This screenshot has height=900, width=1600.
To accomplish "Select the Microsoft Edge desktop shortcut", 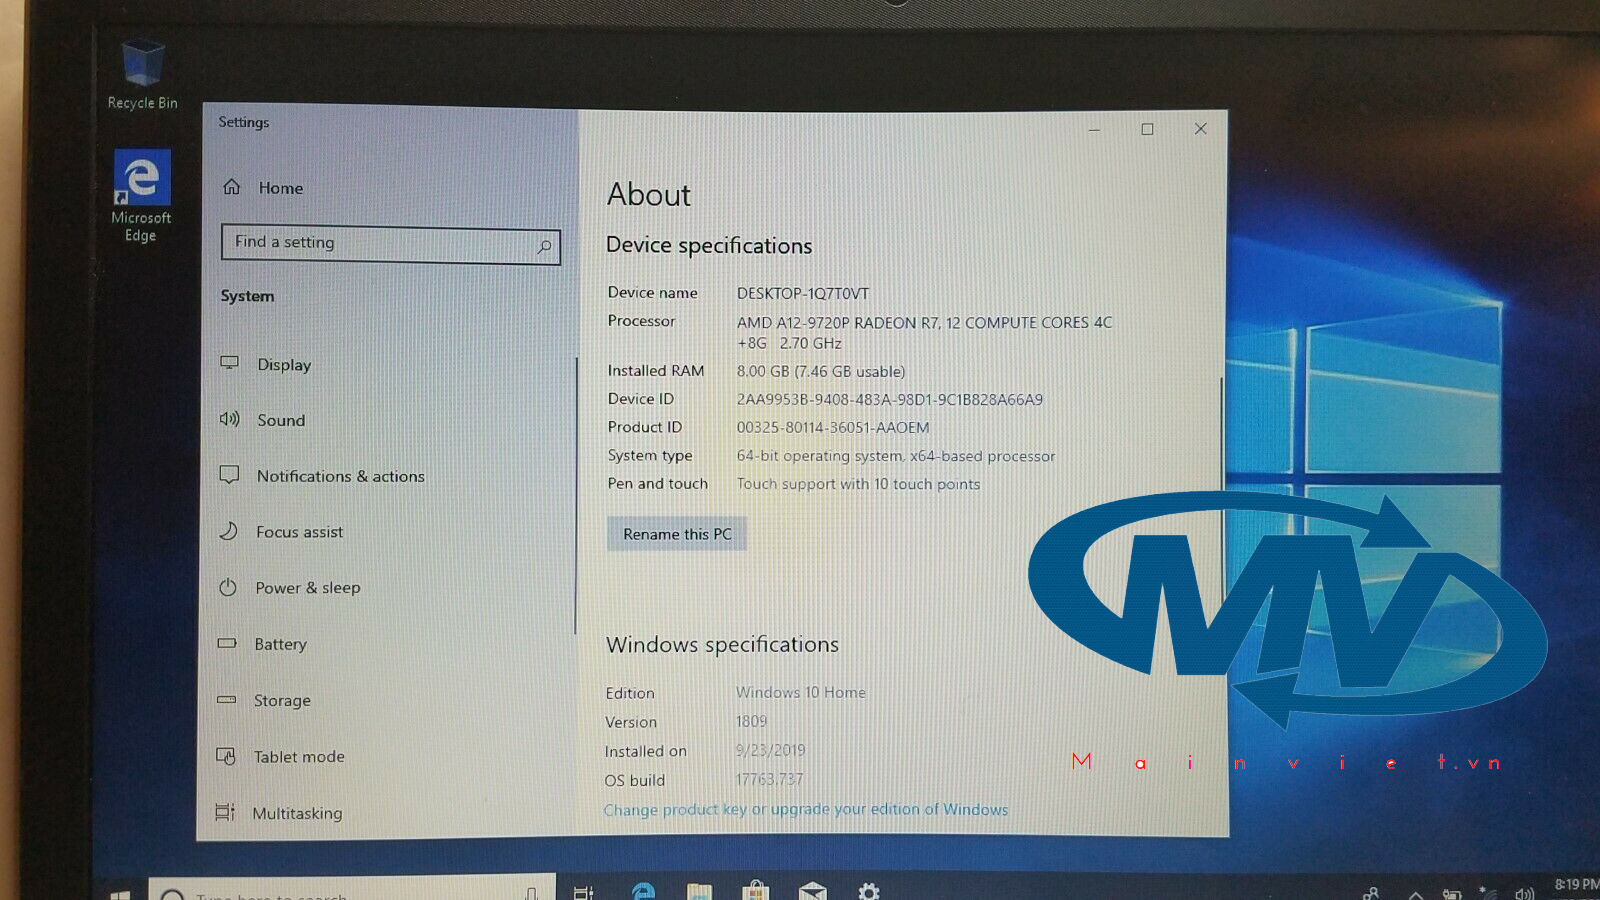I will pyautogui.click(x=141, y=196).
